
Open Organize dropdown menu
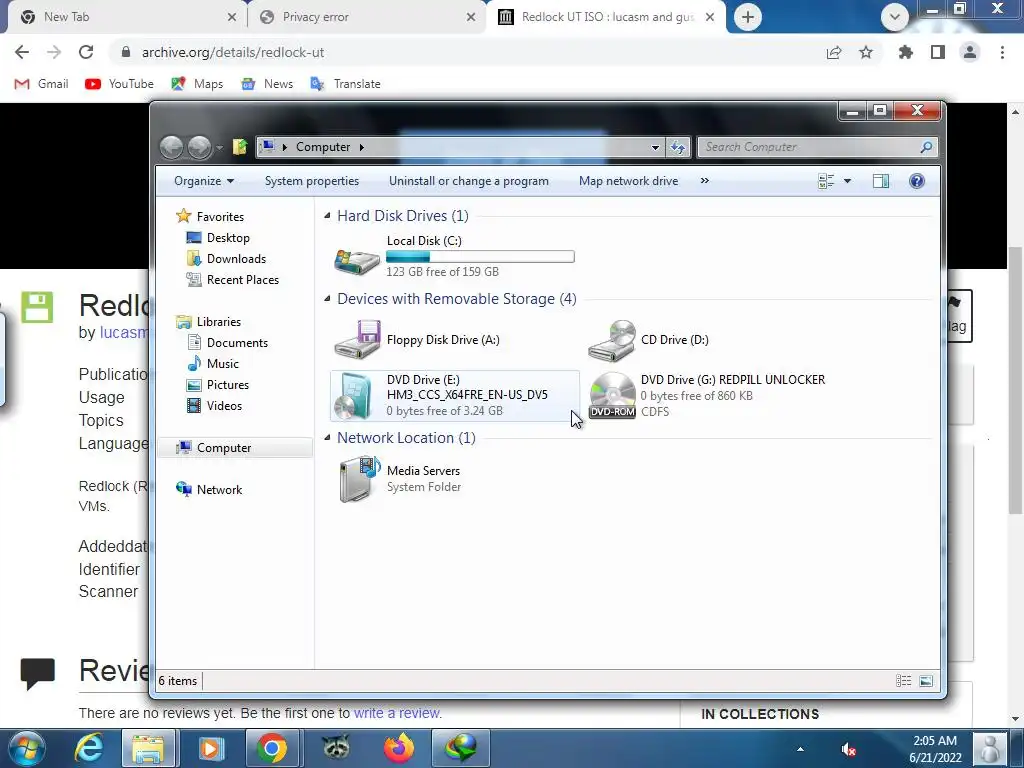[204, 181]
